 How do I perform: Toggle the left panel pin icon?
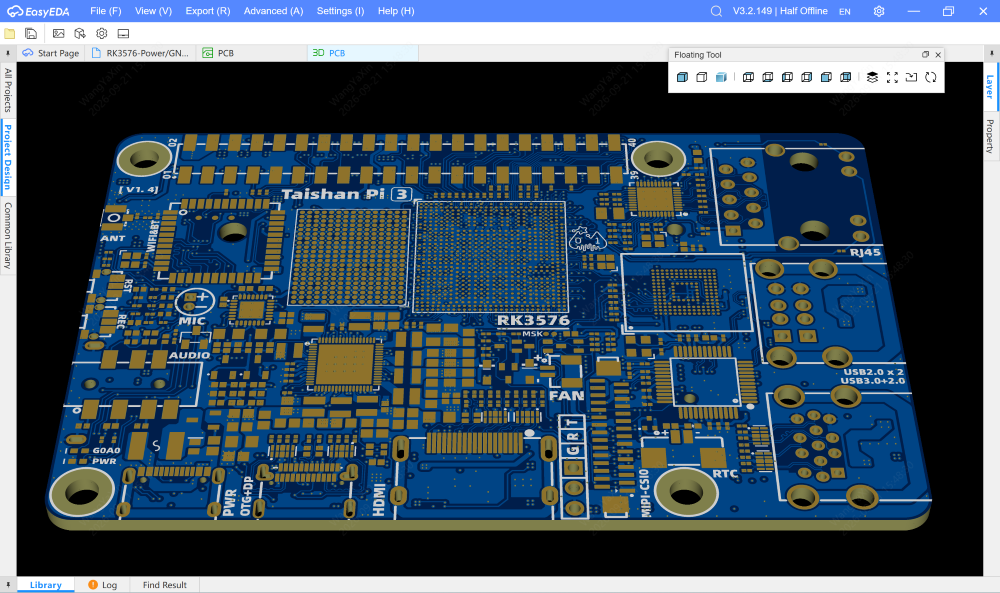(x=8, y=53)
